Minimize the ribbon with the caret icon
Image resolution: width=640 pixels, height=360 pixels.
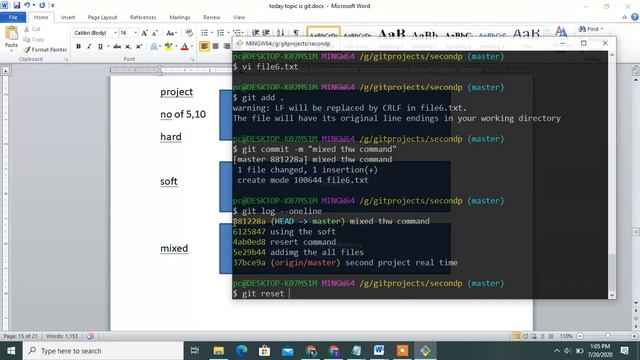pyautogui.click(x=624, y=17)
